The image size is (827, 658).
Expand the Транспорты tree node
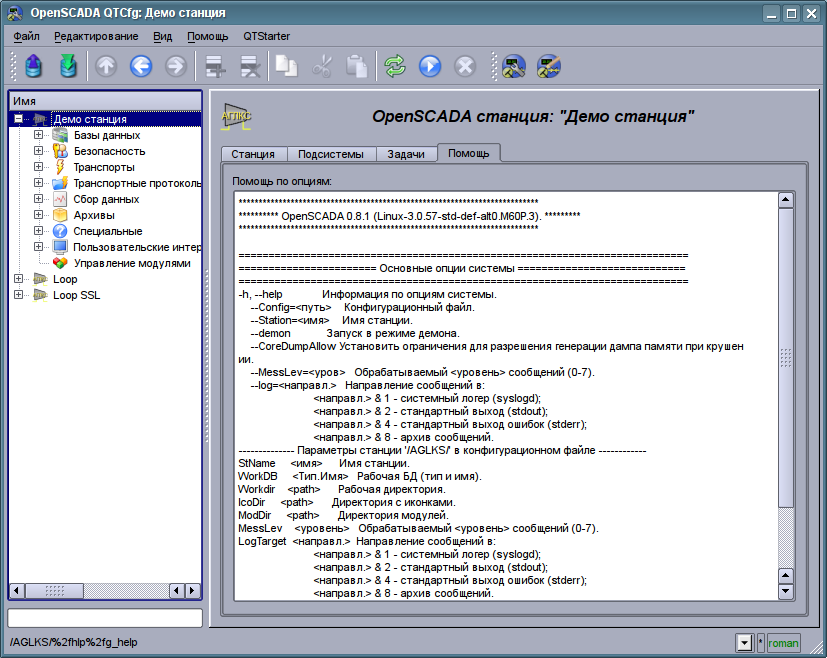click(38, 167)
